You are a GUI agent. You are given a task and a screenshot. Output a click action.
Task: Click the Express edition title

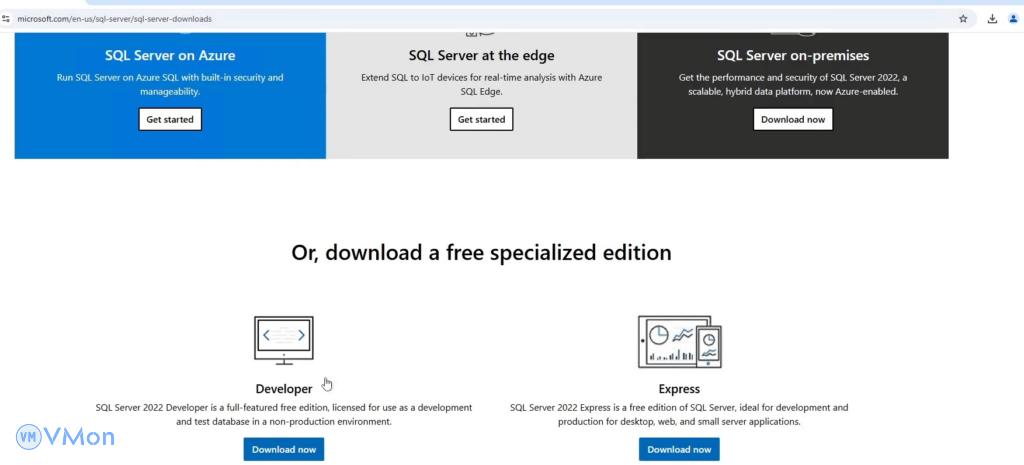(x=679, y=389)
